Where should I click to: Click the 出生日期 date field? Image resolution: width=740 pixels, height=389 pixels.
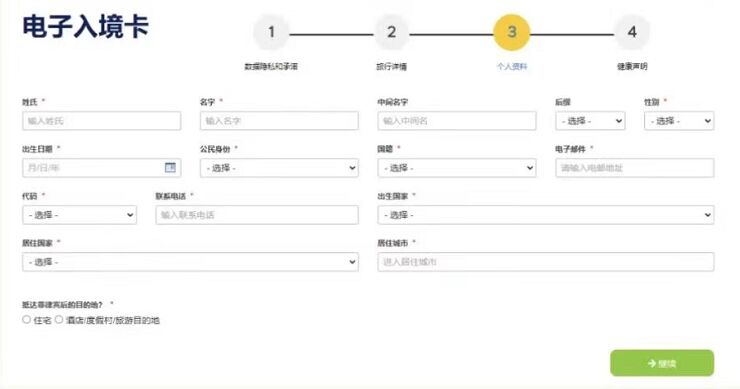(101, 168)
